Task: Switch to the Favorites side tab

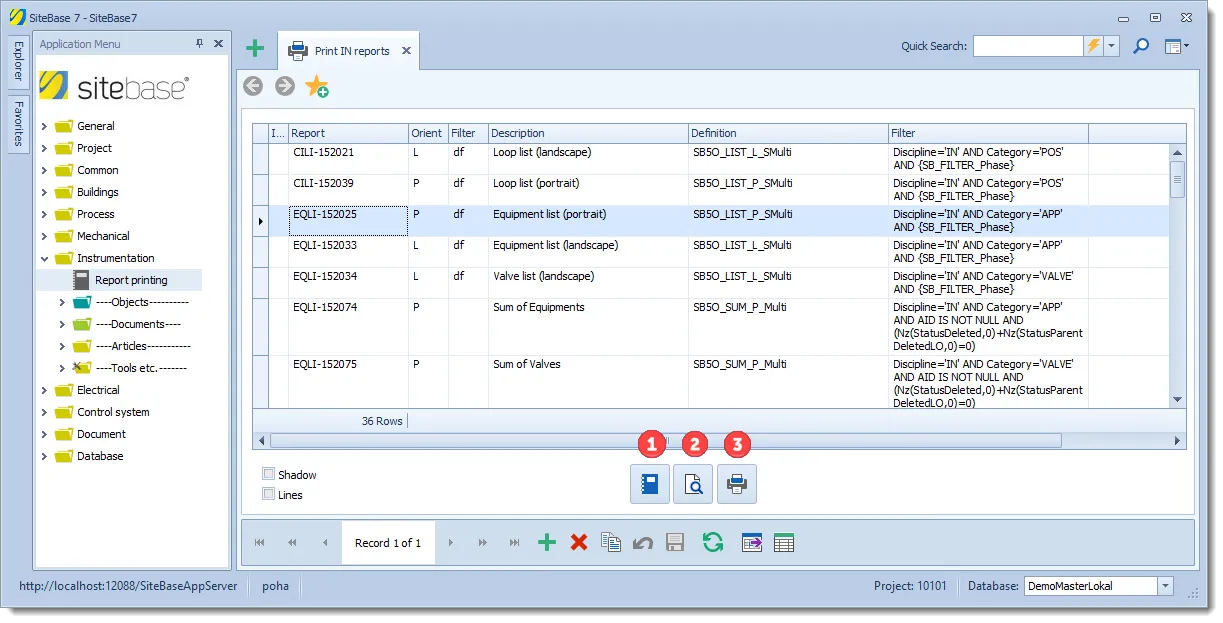Action: click(x=18, y=124)
